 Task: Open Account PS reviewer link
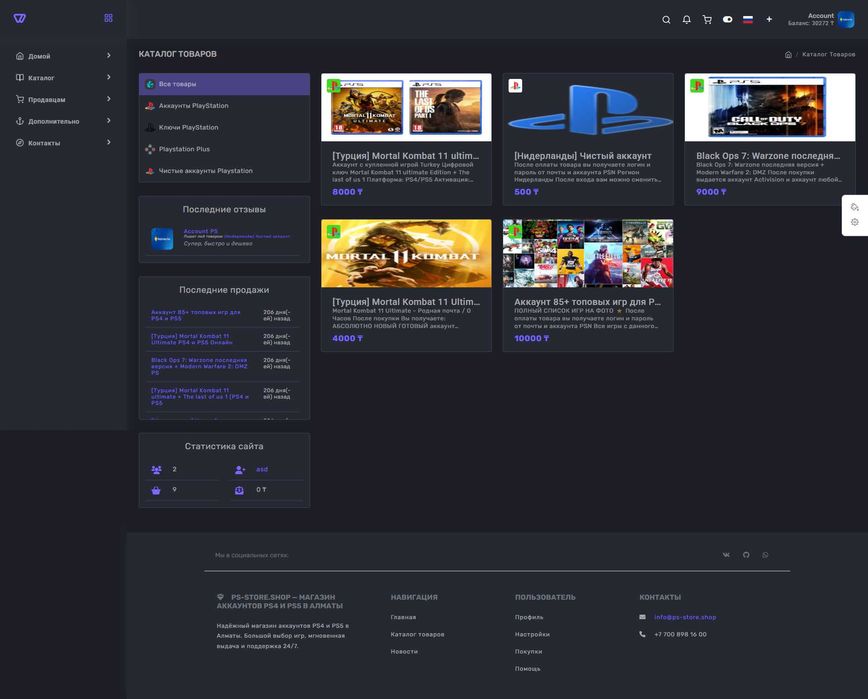(x=200, y=231)
